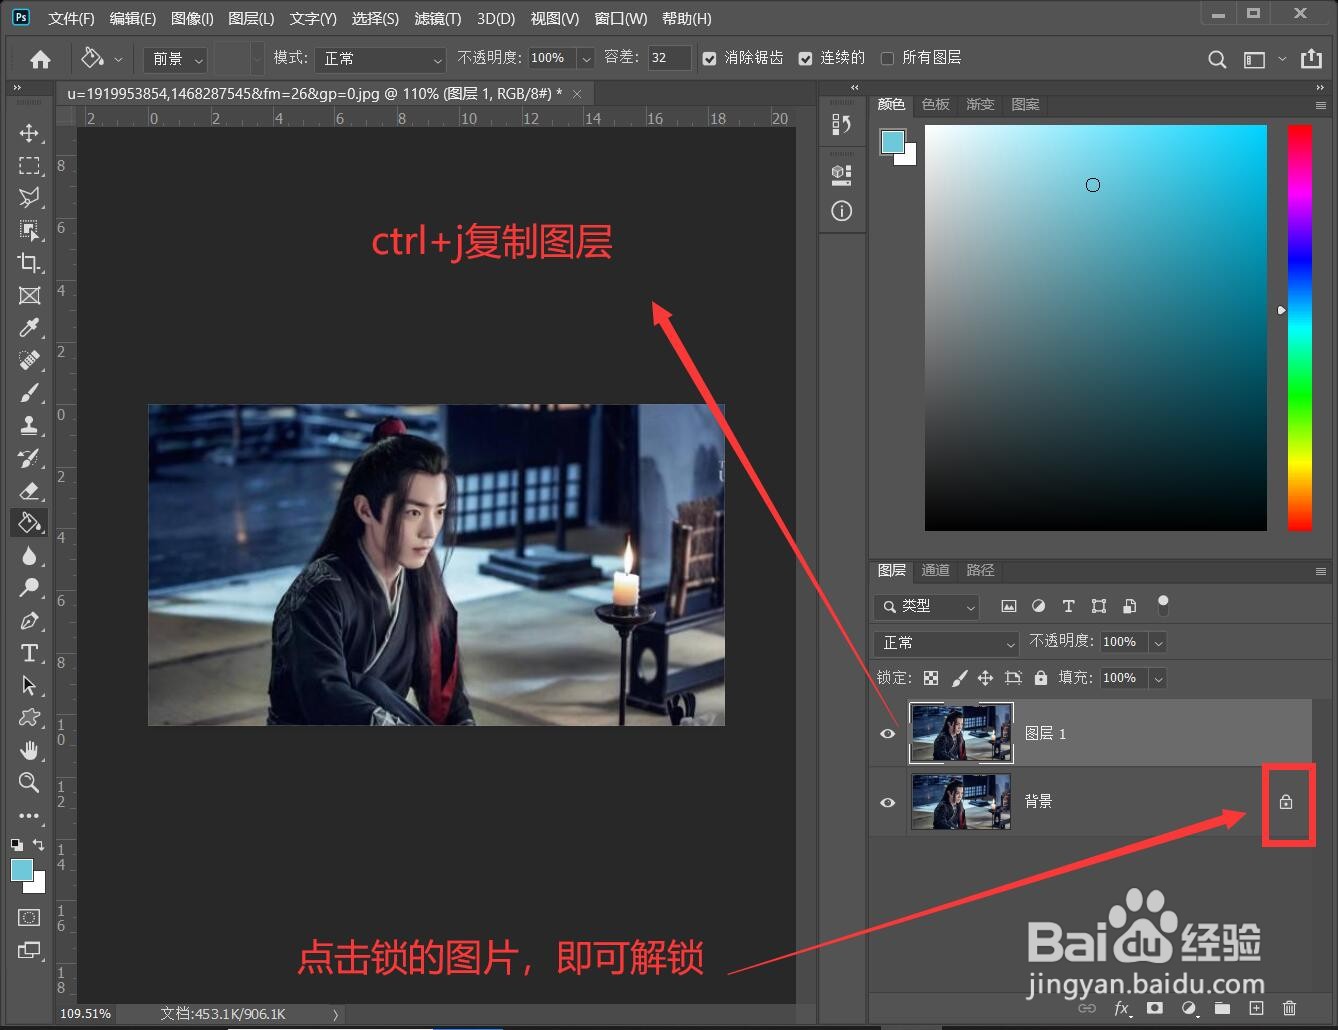1338x1030 pixels.
Task: Select the Rectangular Marquee tool
Action: pos(29,166)
